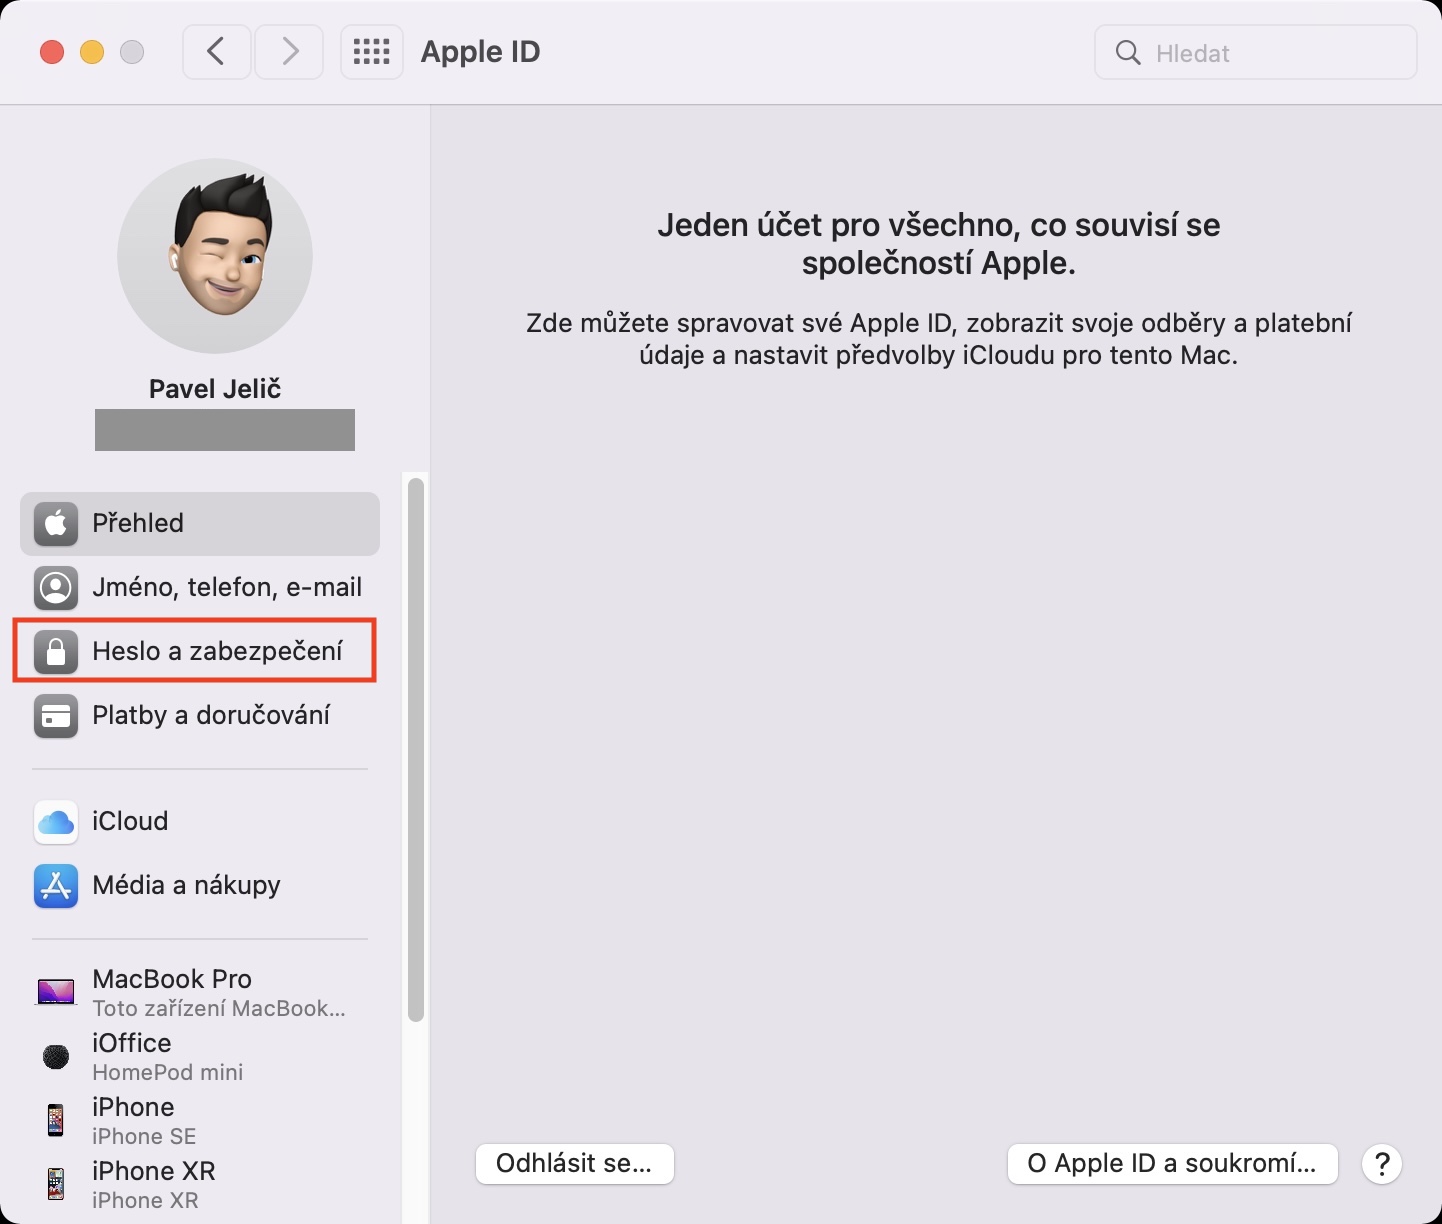This screenshot has width=1442, height=1224.
Task: Click the Odhlásit se… button
Action: [x=574, y=1164]
